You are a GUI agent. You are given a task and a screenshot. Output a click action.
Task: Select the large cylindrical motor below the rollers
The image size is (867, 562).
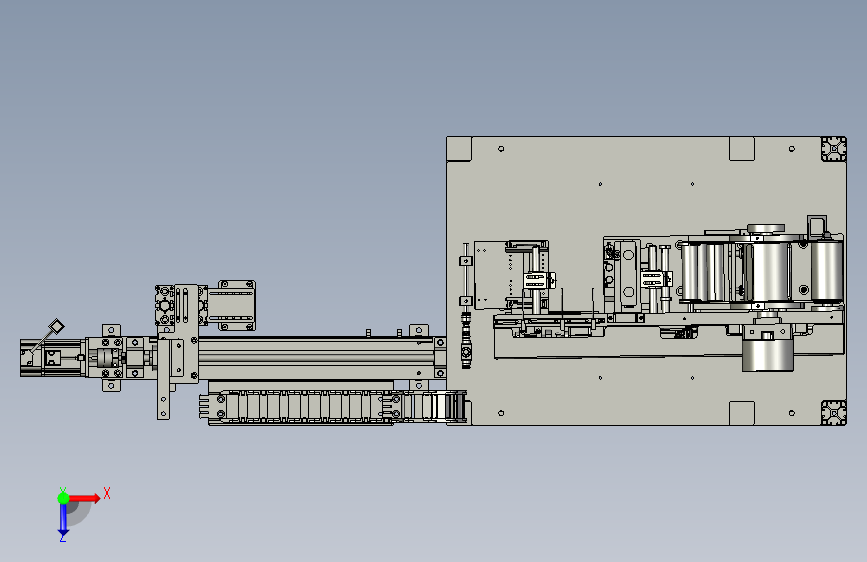click(767, 354)
